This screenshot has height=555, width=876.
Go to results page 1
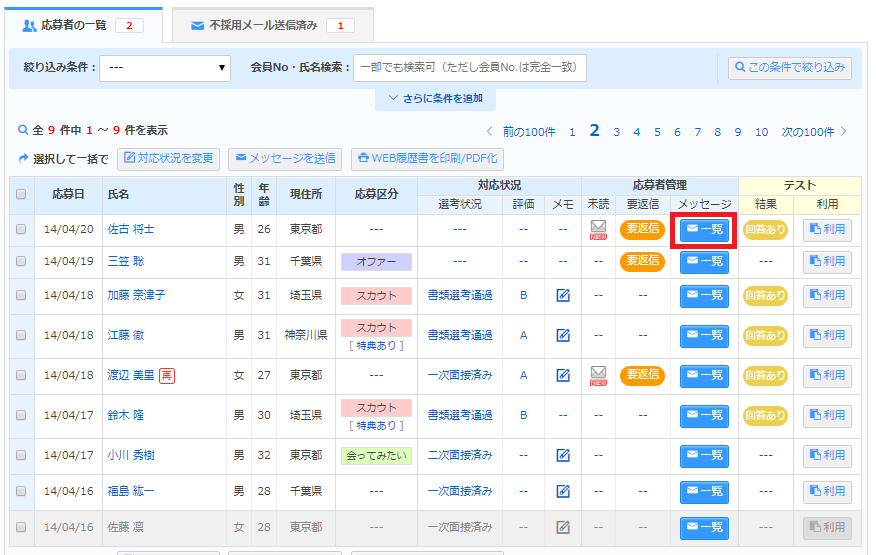click(x=572, y=132)
